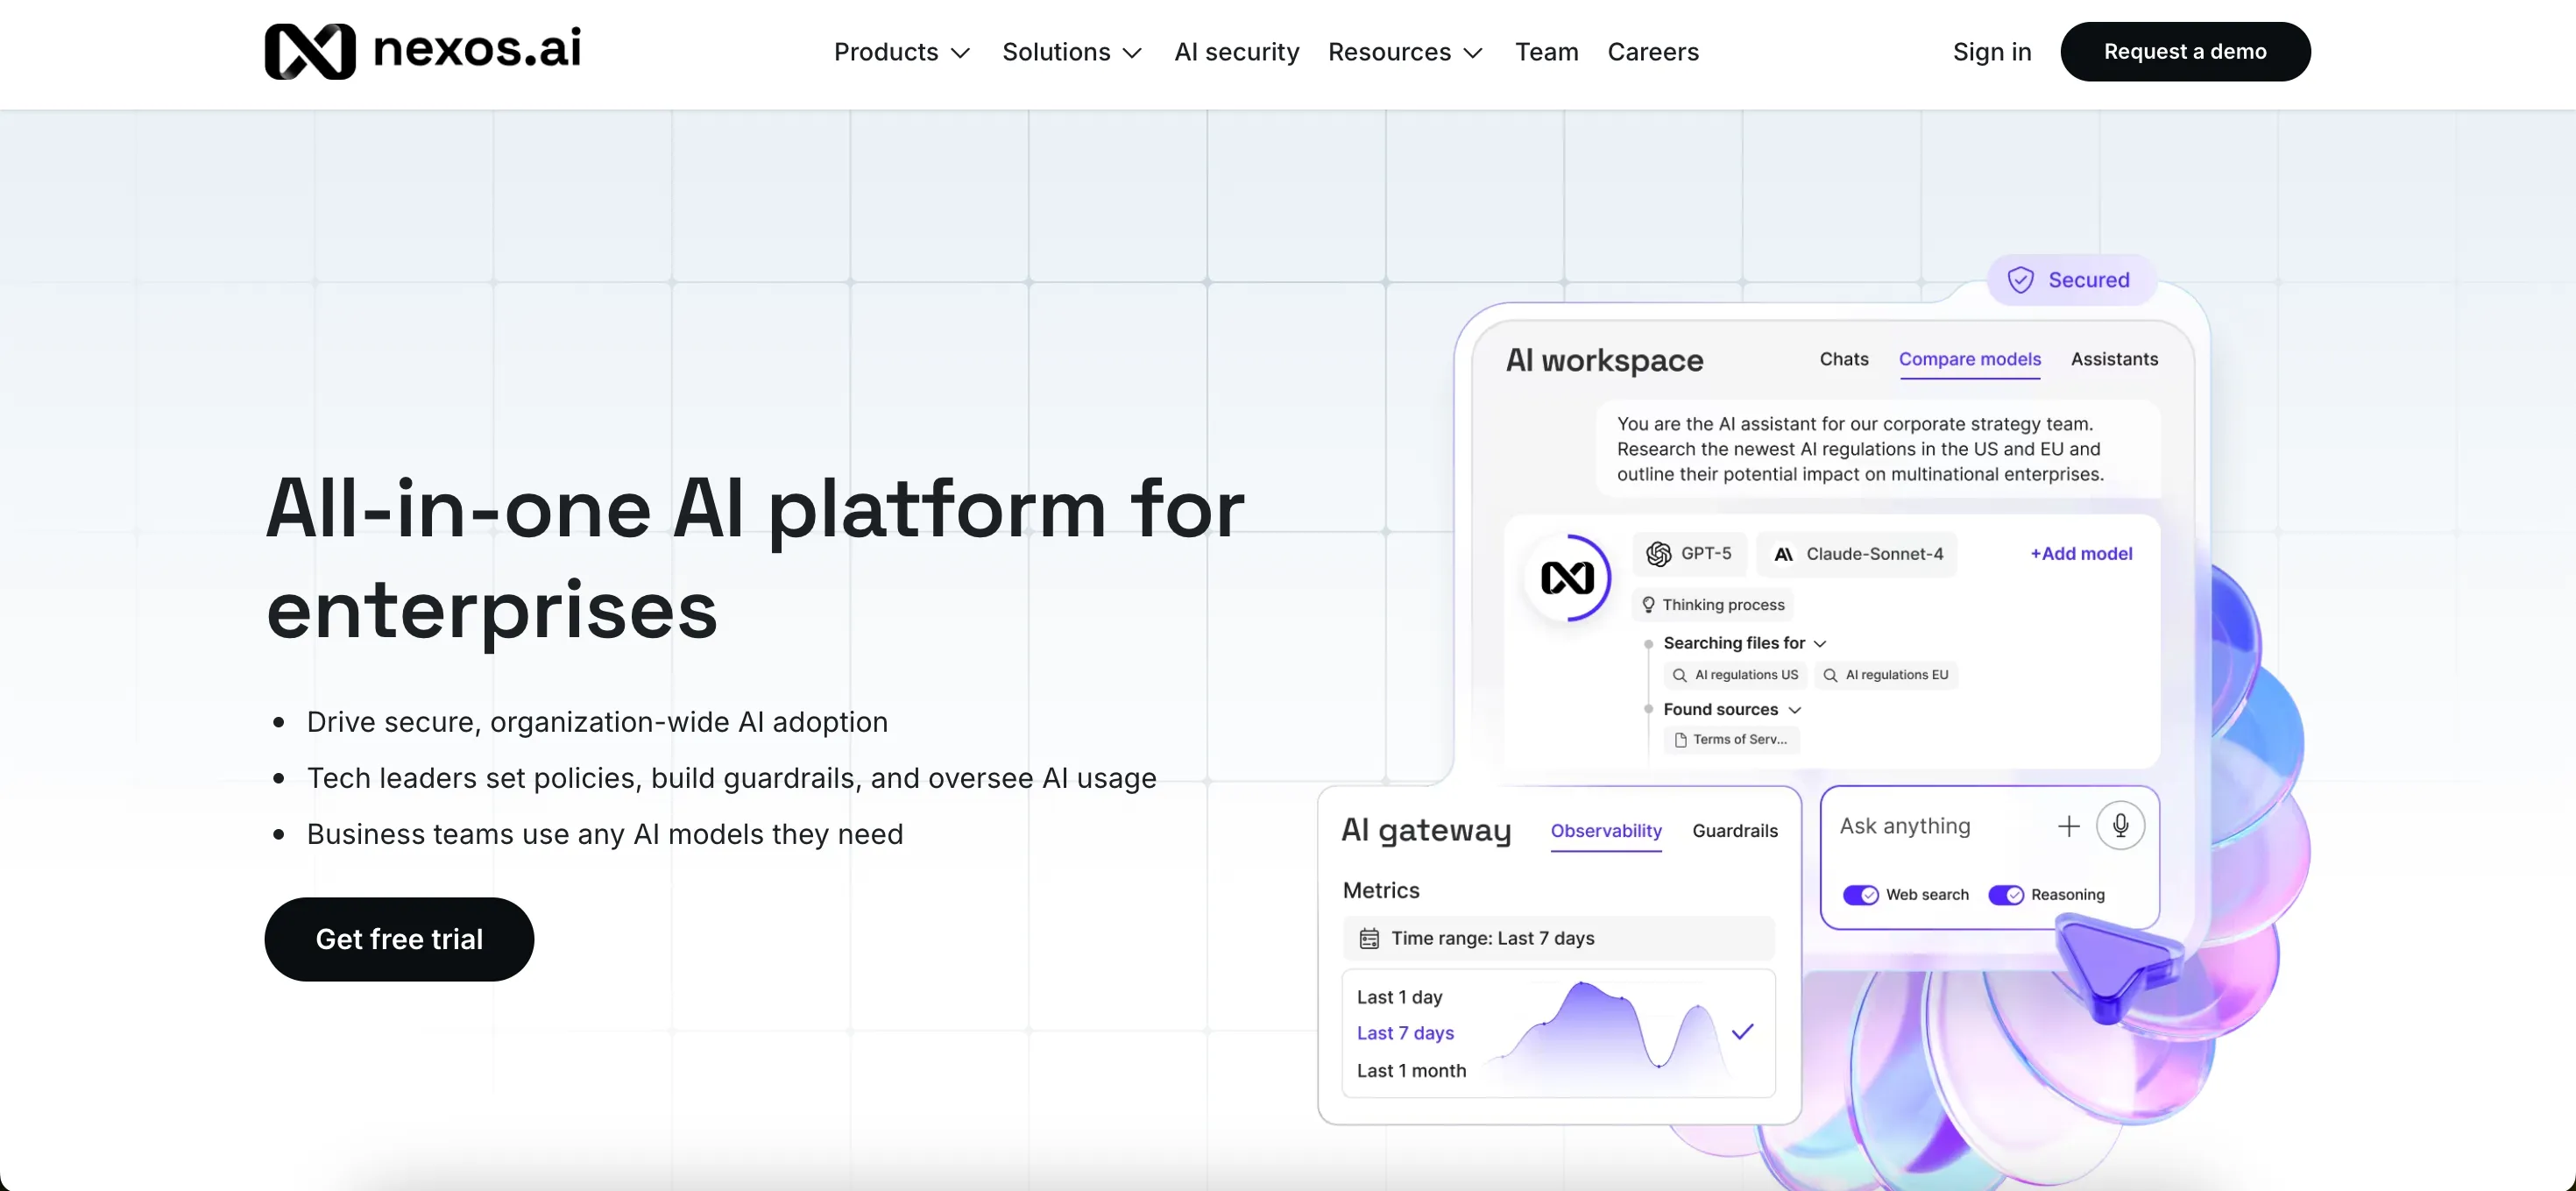Screen dimensions: 2576x1191
Task: Select the Last 1 day option
Action: tap(1399, 997)
